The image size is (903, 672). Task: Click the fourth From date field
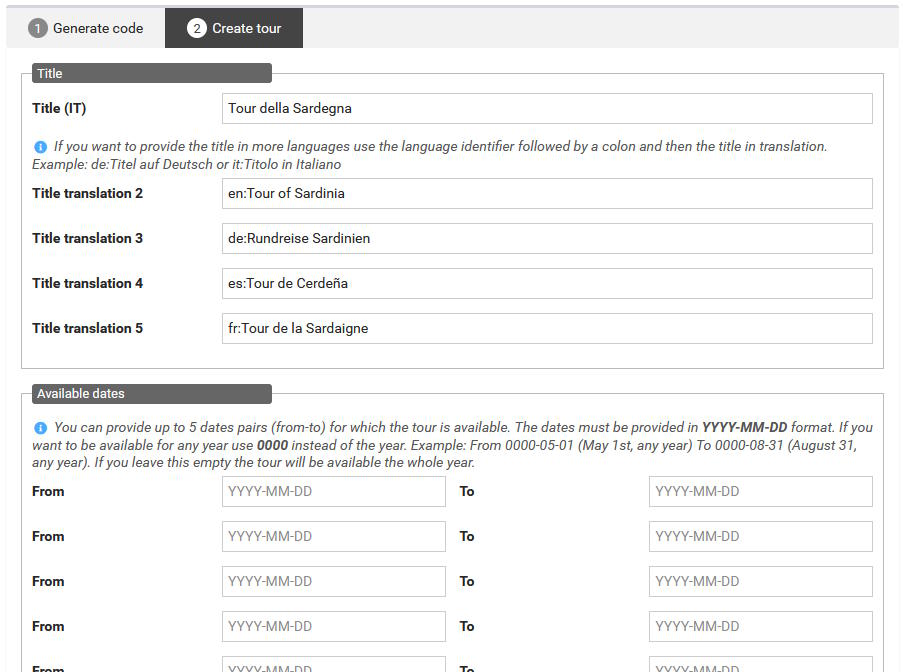point(333,627)
